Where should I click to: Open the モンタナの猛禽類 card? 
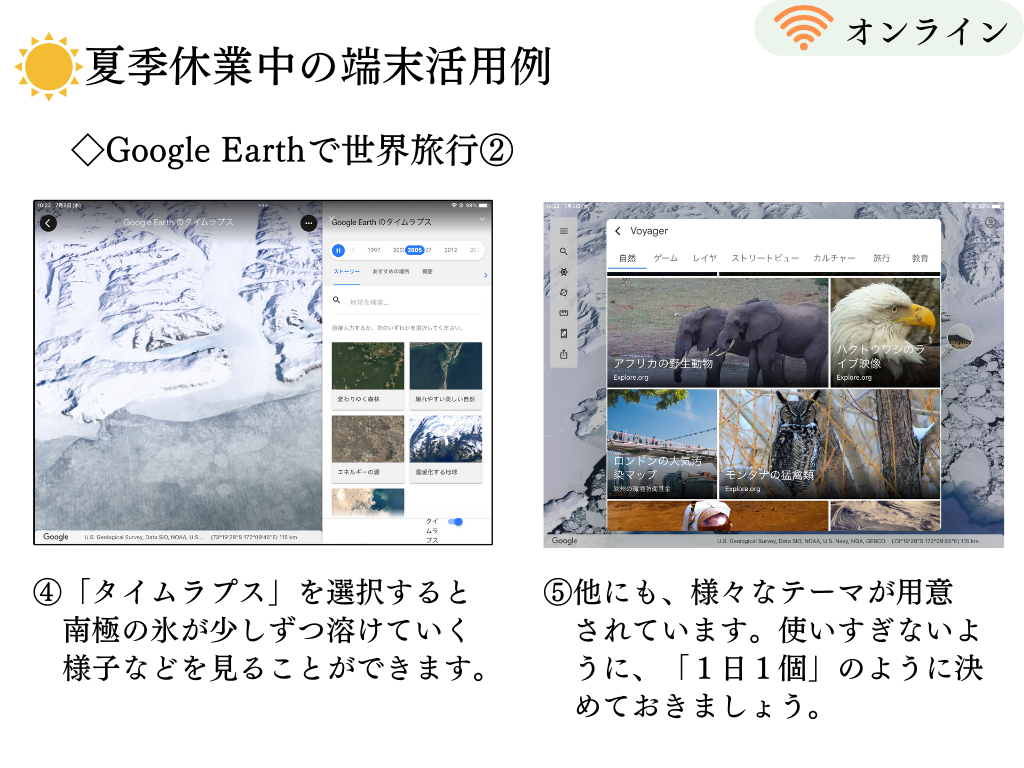[x=829, y=443]
